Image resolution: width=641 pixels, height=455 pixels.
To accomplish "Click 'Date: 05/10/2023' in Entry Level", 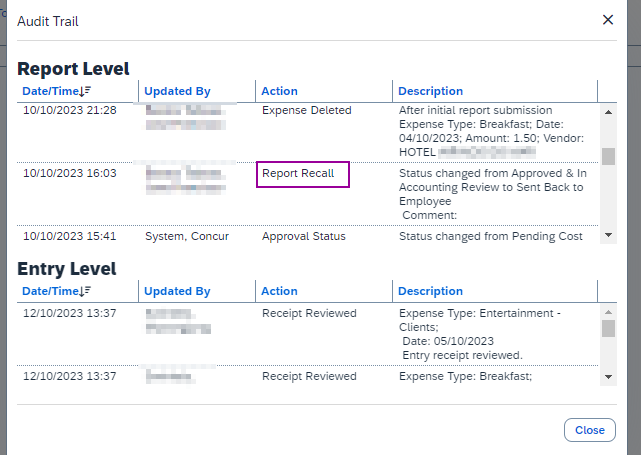I will pyautogui.click(x=448, y=341).
